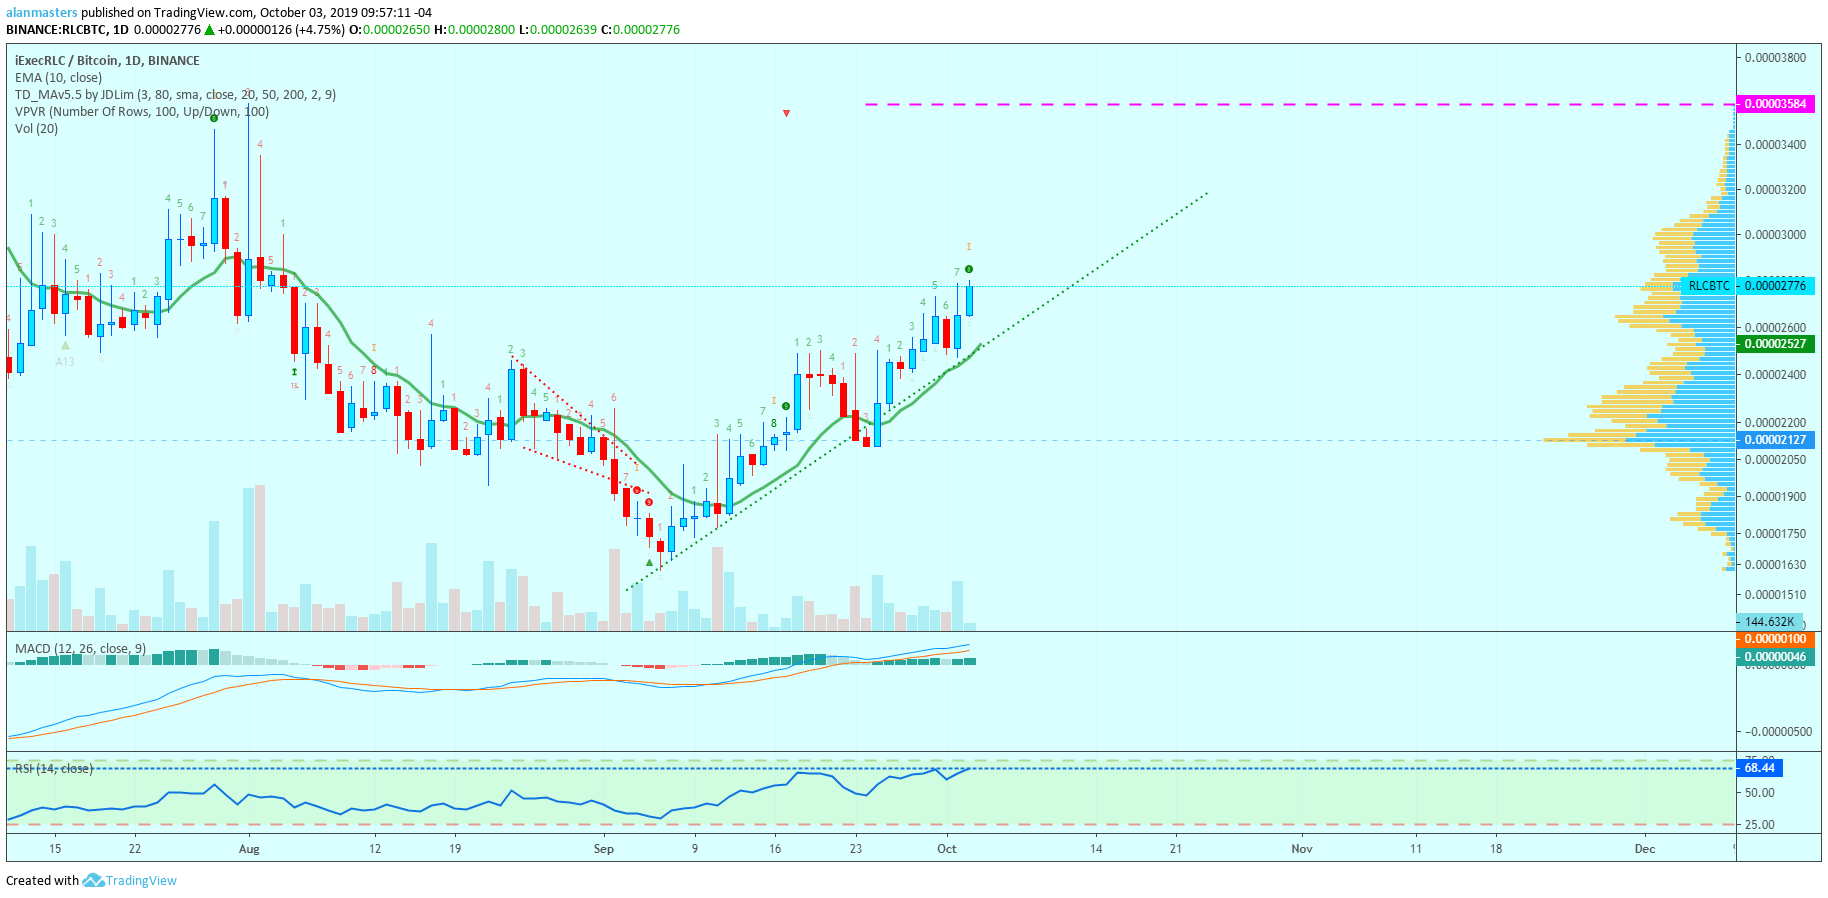Click the green up arrow beside the price change

[x=210, y=30]
